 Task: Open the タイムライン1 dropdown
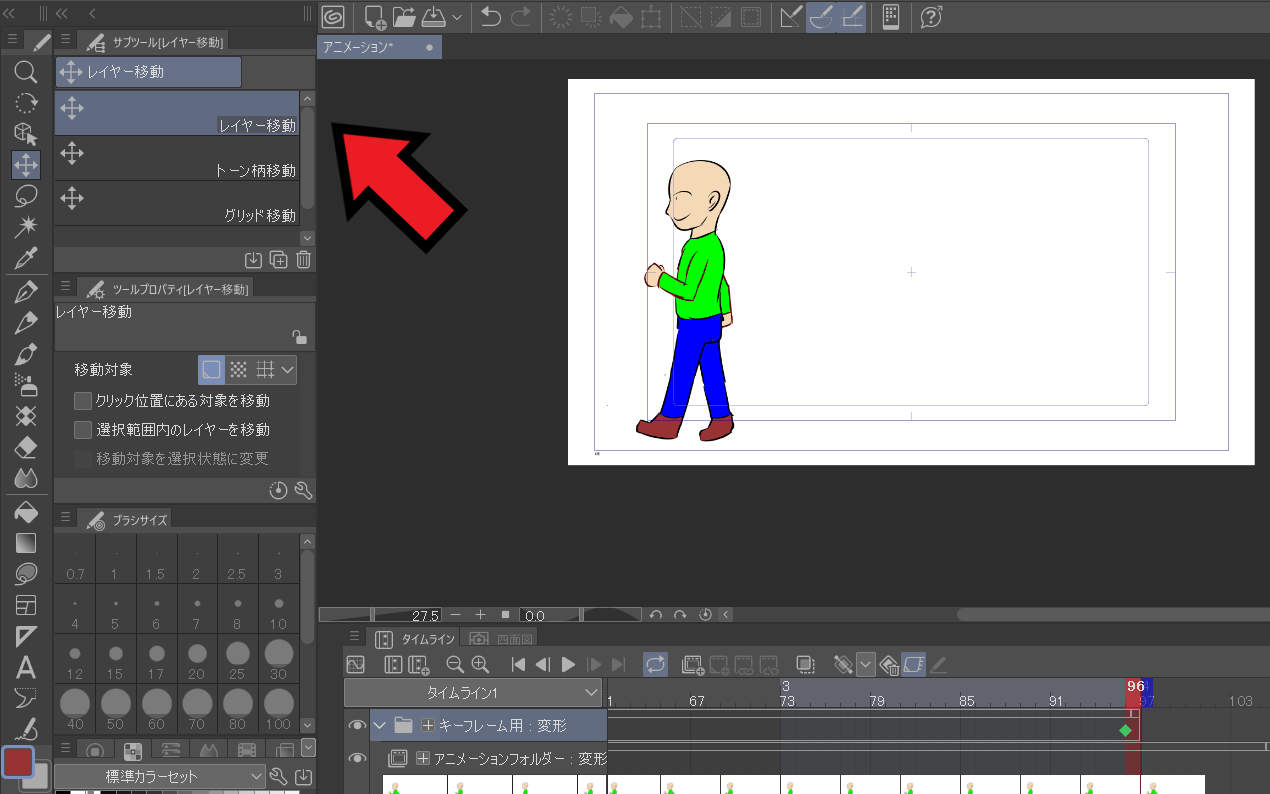tap(473, 693)
